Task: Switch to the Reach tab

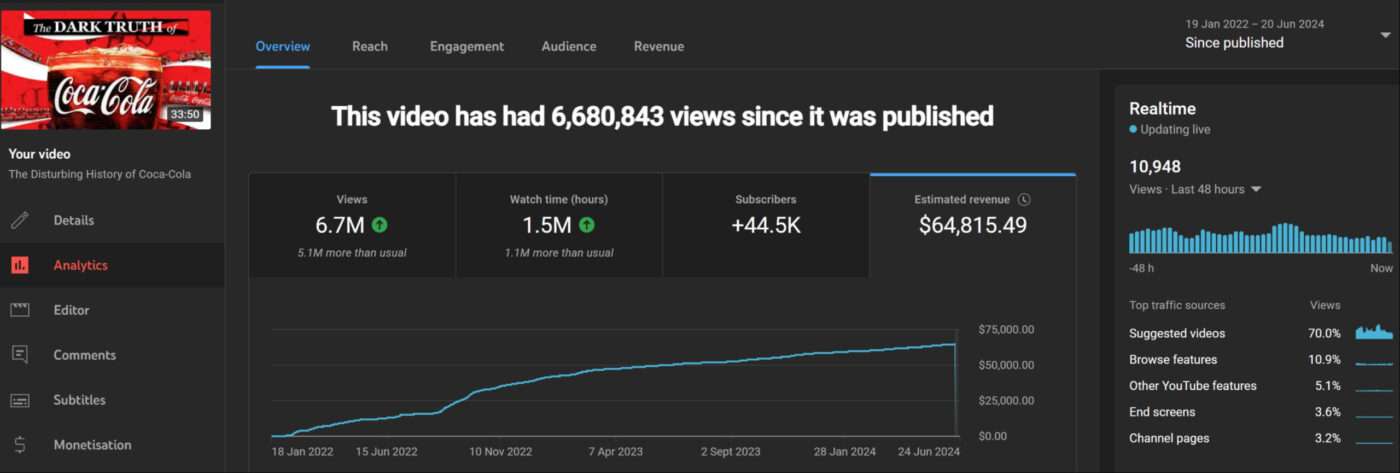Action: point(369,46)
